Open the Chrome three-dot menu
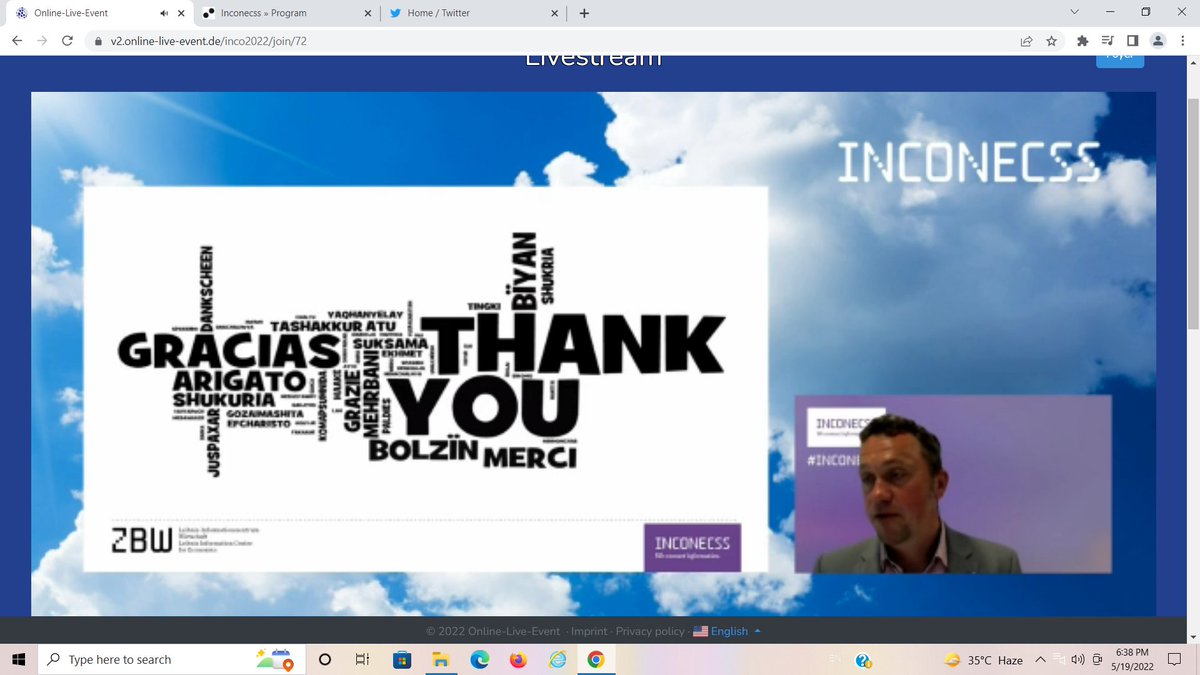The image size is (1200, 675). point(1183,41)
